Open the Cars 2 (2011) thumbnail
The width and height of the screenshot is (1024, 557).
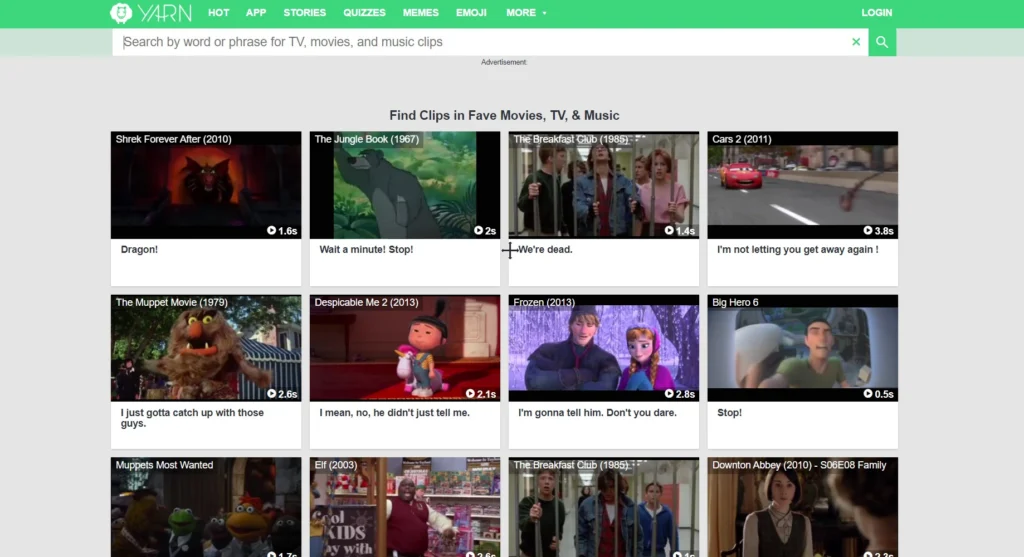tap(803, 185)
